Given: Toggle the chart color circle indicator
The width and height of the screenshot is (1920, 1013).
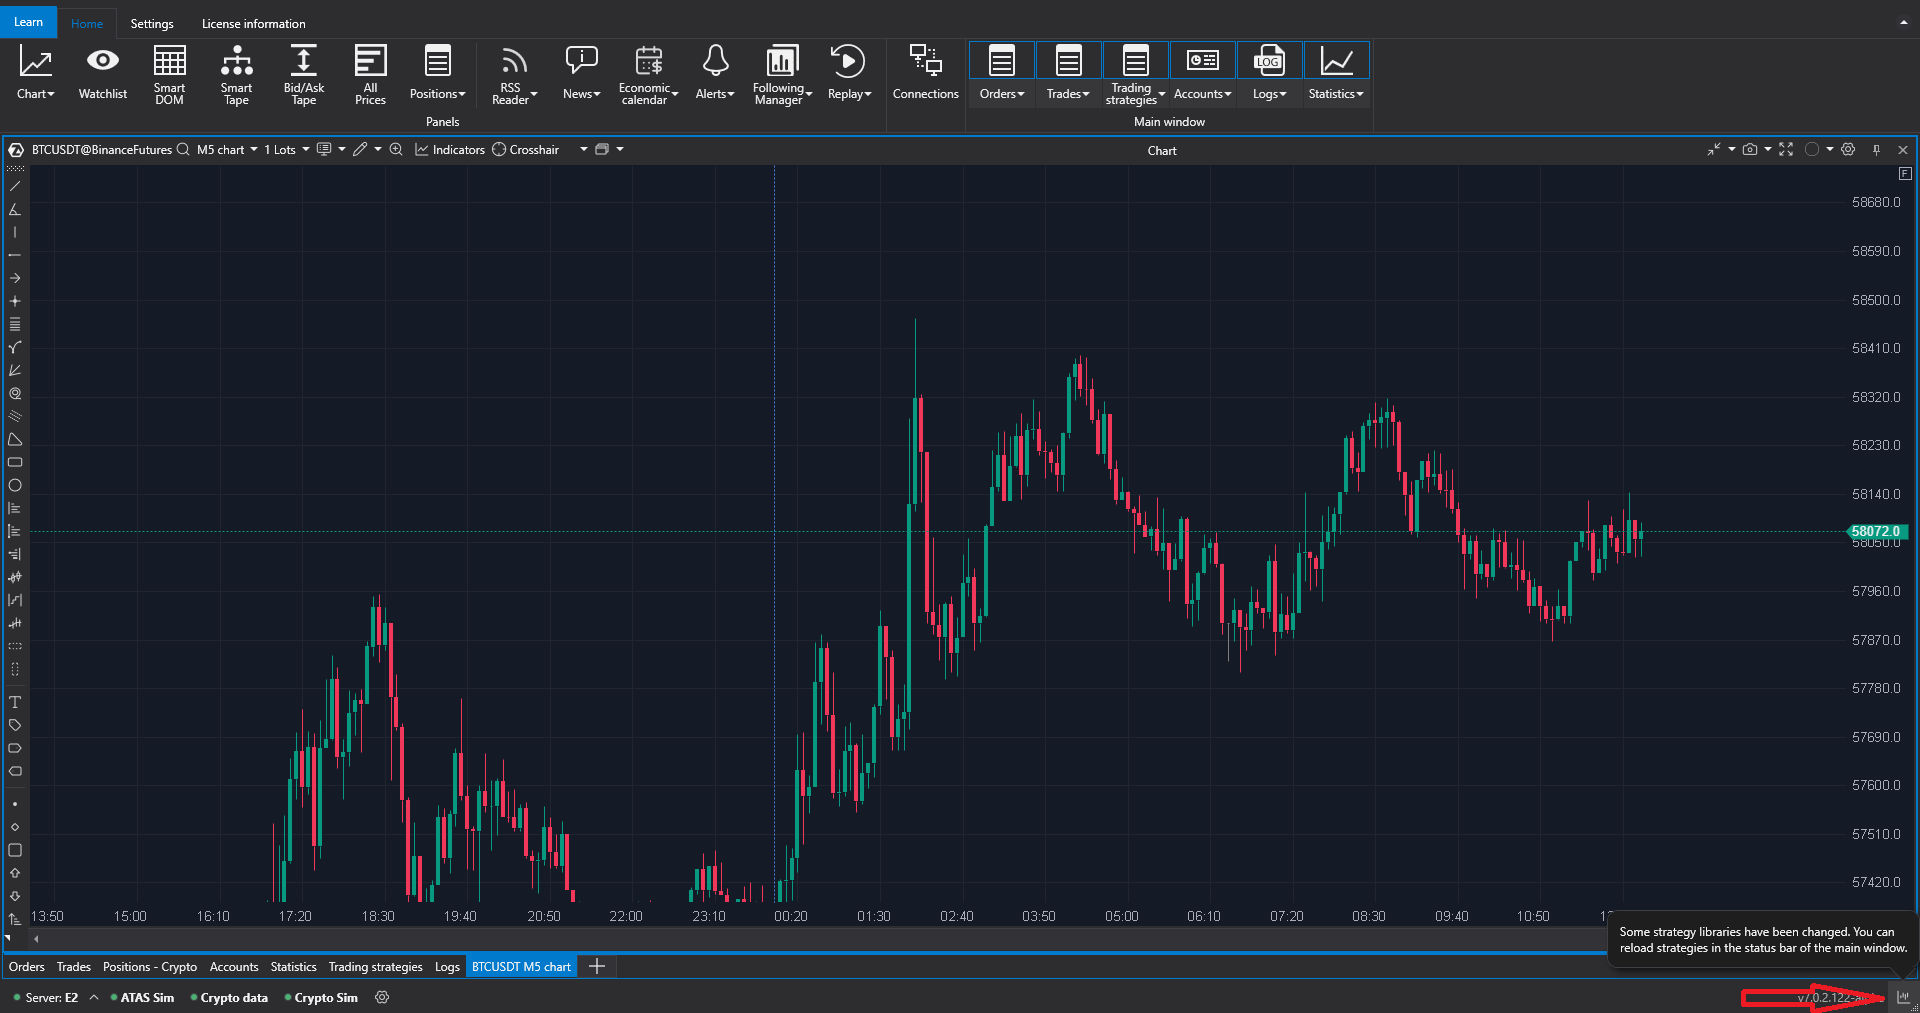Looking at the screenshot, I should (x=1812, y=150).
